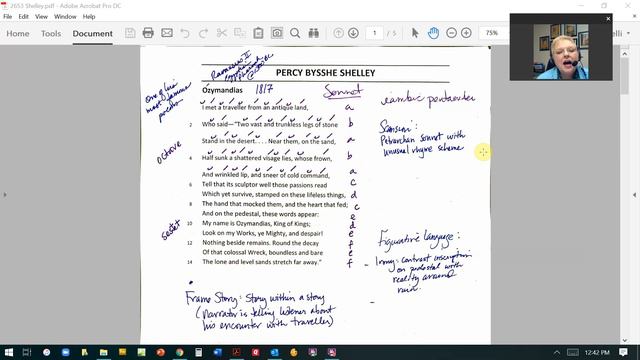Image resolution: width=640 pixels, height=360 pixels.
Task: Open Adobe Acrobat taskbar icon
Action: (x=236, y=352)
